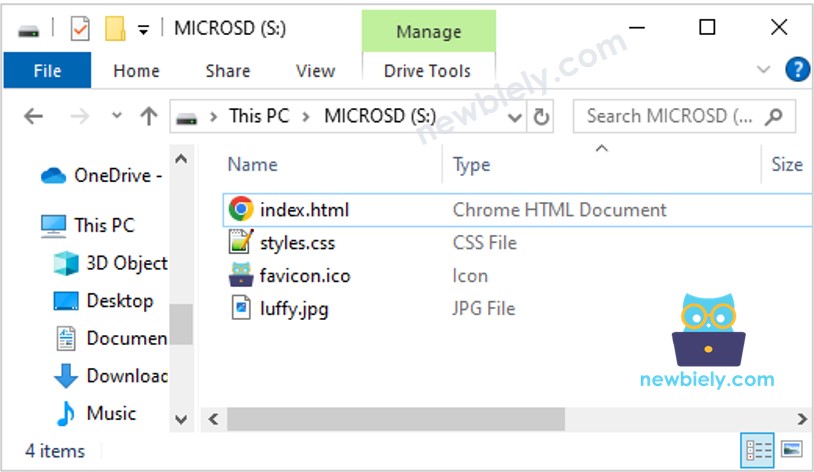The height and width of the screenshot is (472, 814).
Task: Click the Chrome icon next to index.html
Action: (x=240, y=210)
